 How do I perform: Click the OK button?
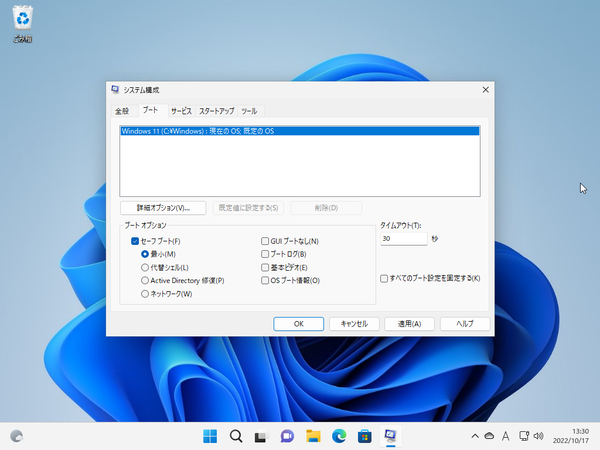(x=298, y=324)
